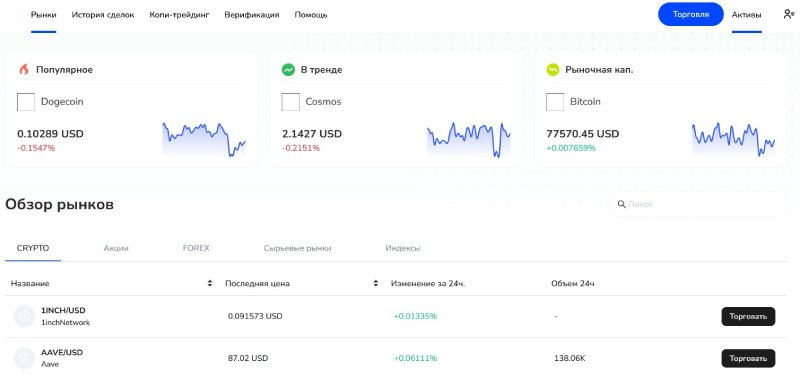Click the +0.06111% 24h change
800x377 pixels.
(415, 358)
